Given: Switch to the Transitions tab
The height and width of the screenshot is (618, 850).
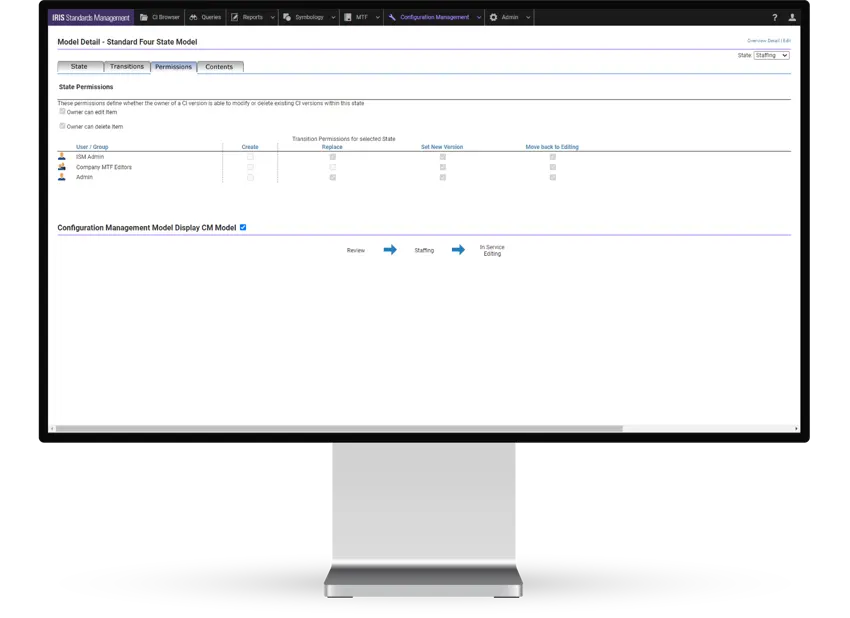Looking at the screenshot, I should click(126, 66).
